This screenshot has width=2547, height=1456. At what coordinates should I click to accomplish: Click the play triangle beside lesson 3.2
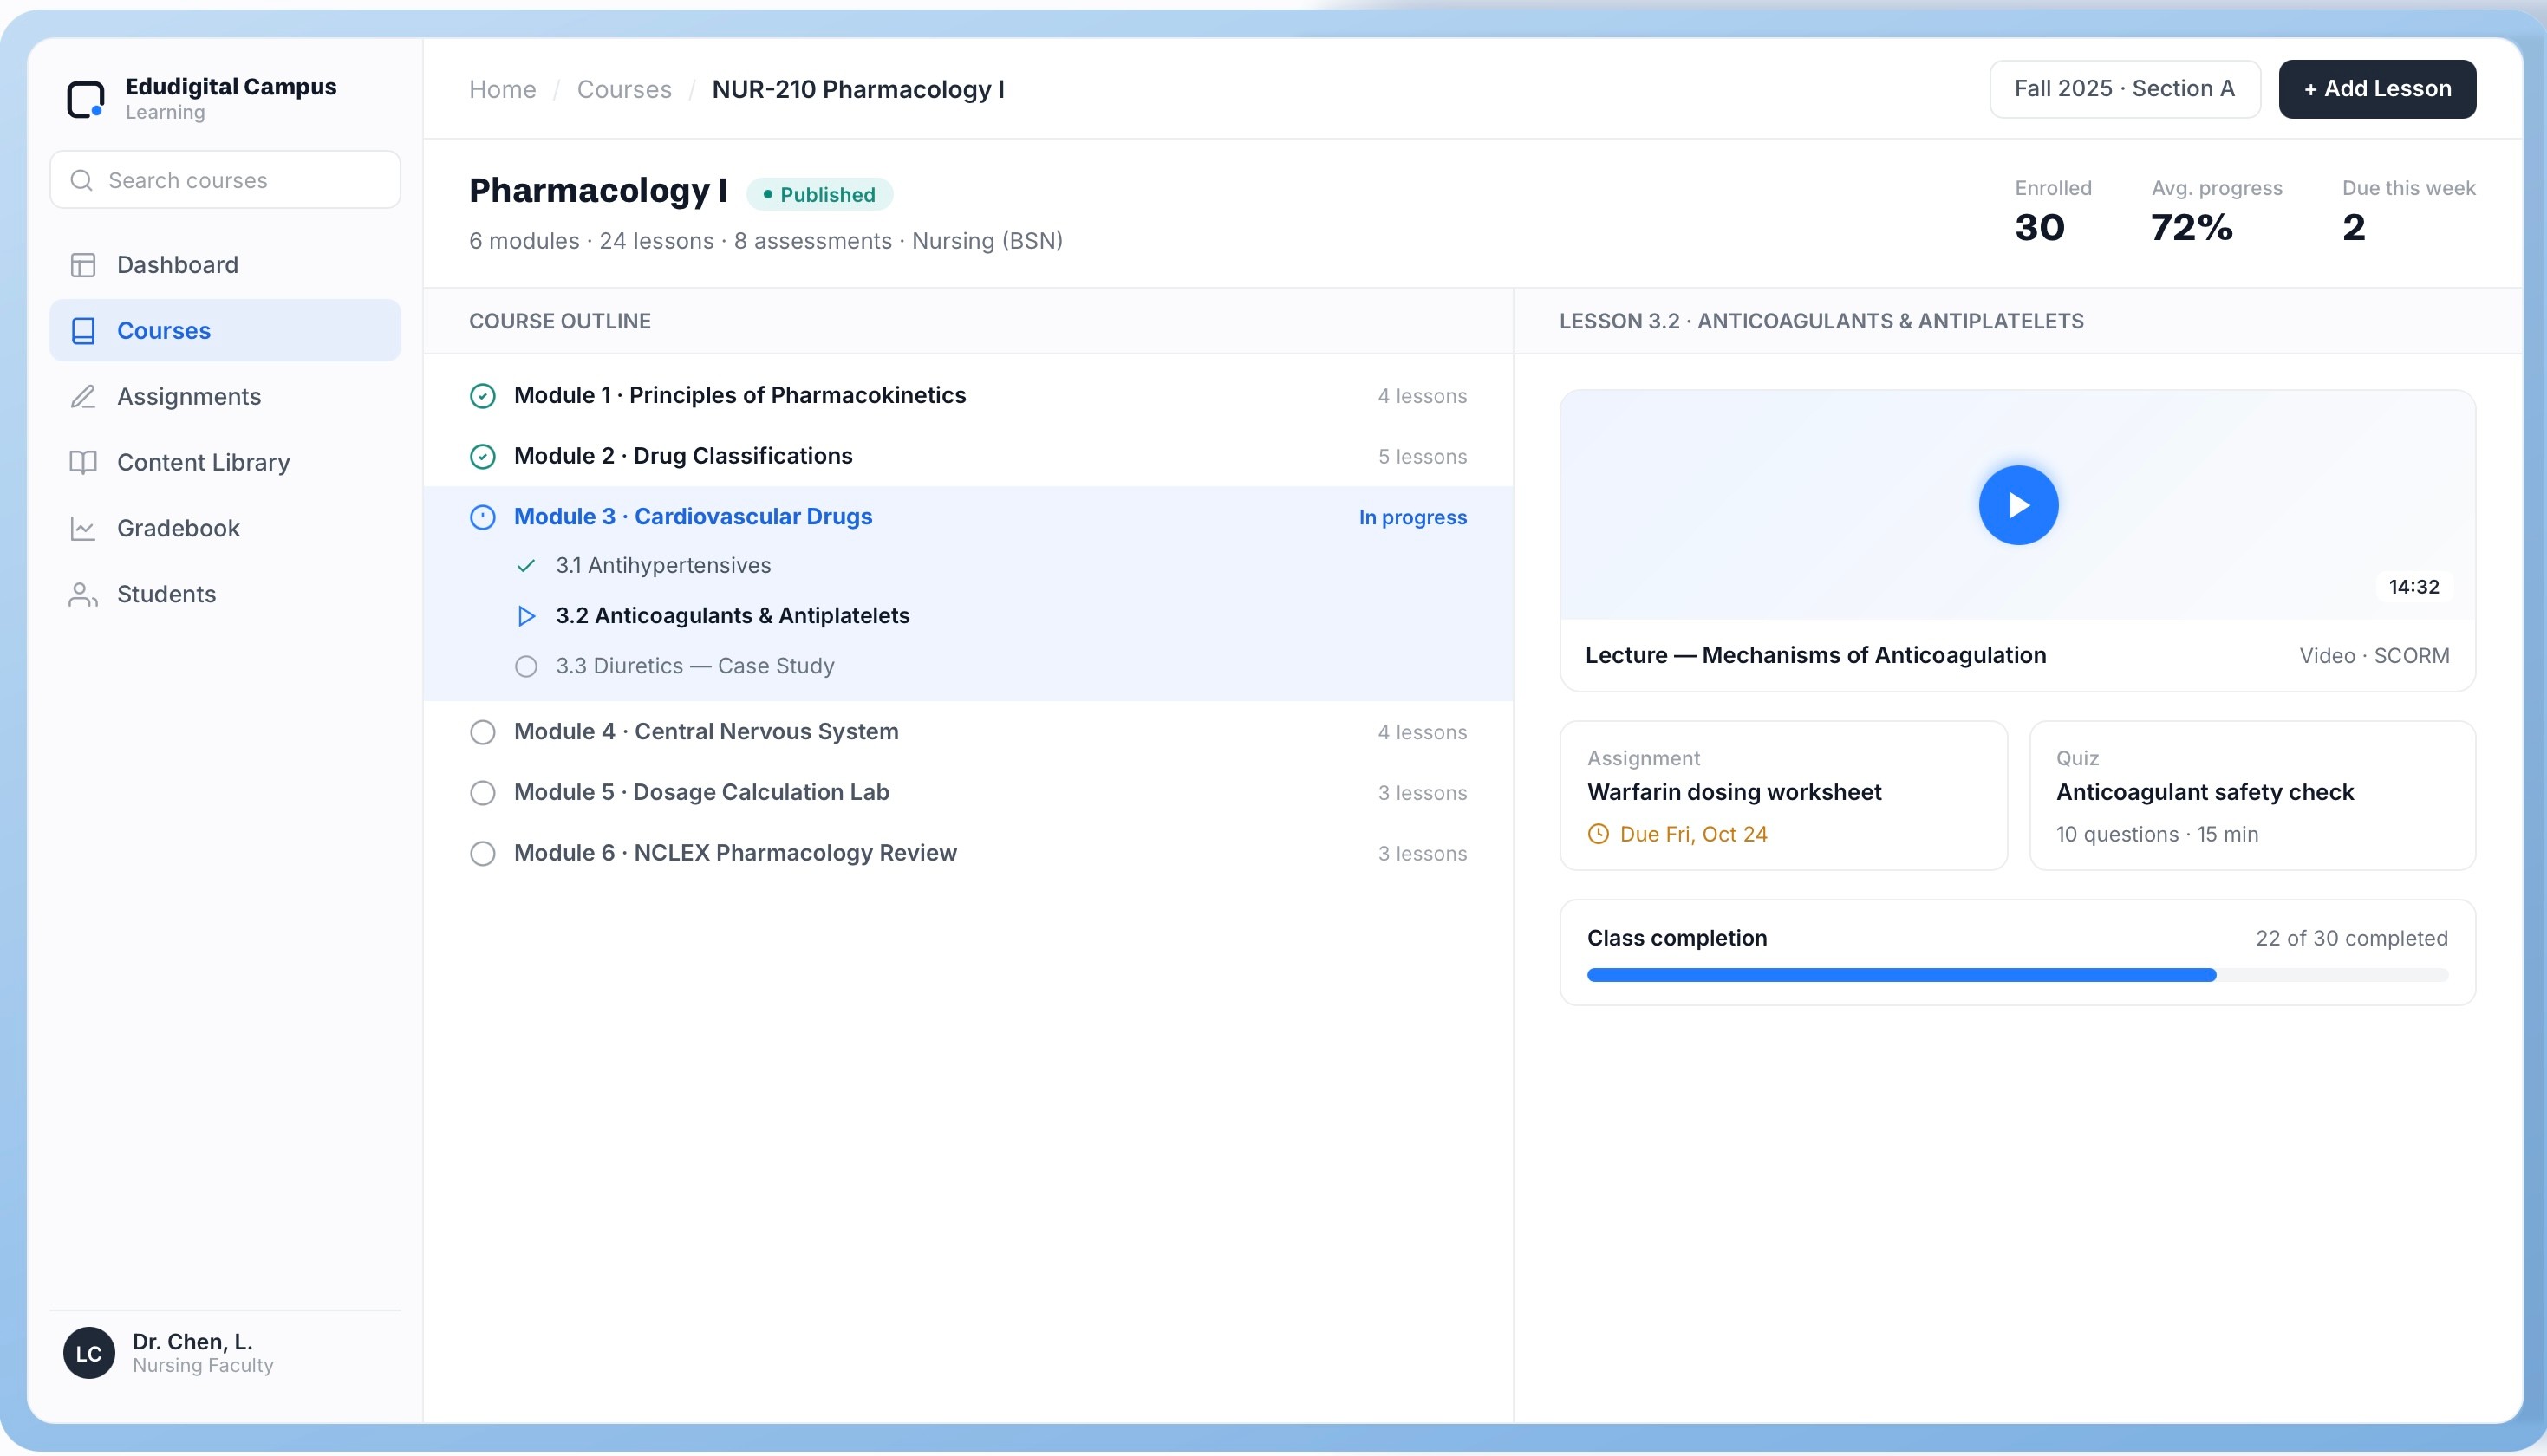pos(526,616)
